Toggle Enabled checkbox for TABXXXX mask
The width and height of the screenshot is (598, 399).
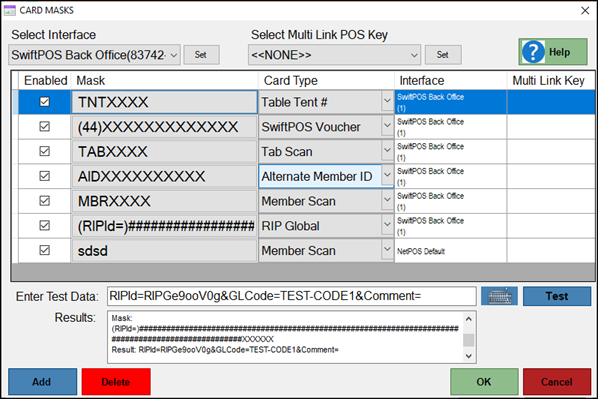tap(45, 151)
